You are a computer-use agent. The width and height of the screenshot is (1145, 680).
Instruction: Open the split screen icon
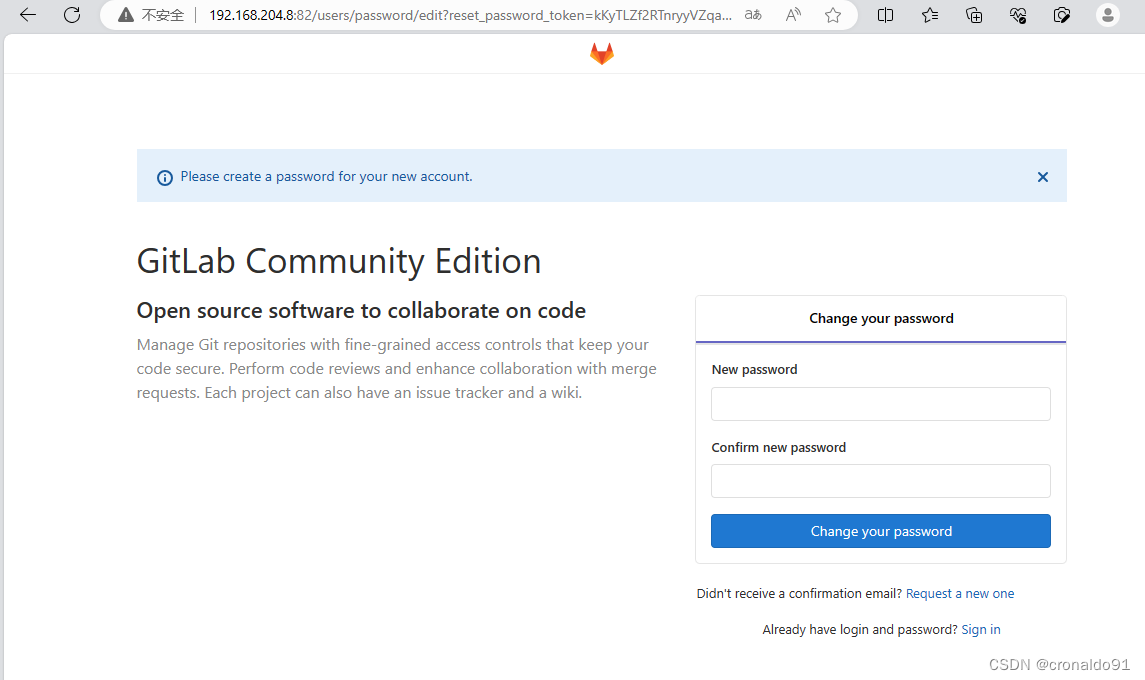(885, 15)
